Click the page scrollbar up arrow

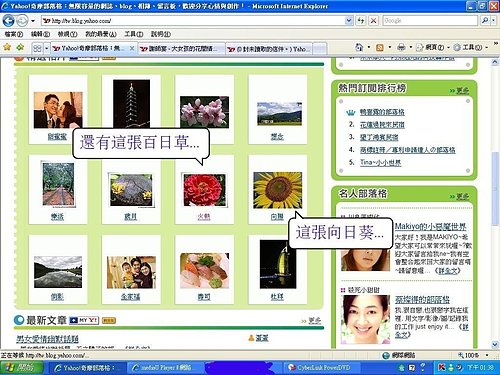[495, 62]
